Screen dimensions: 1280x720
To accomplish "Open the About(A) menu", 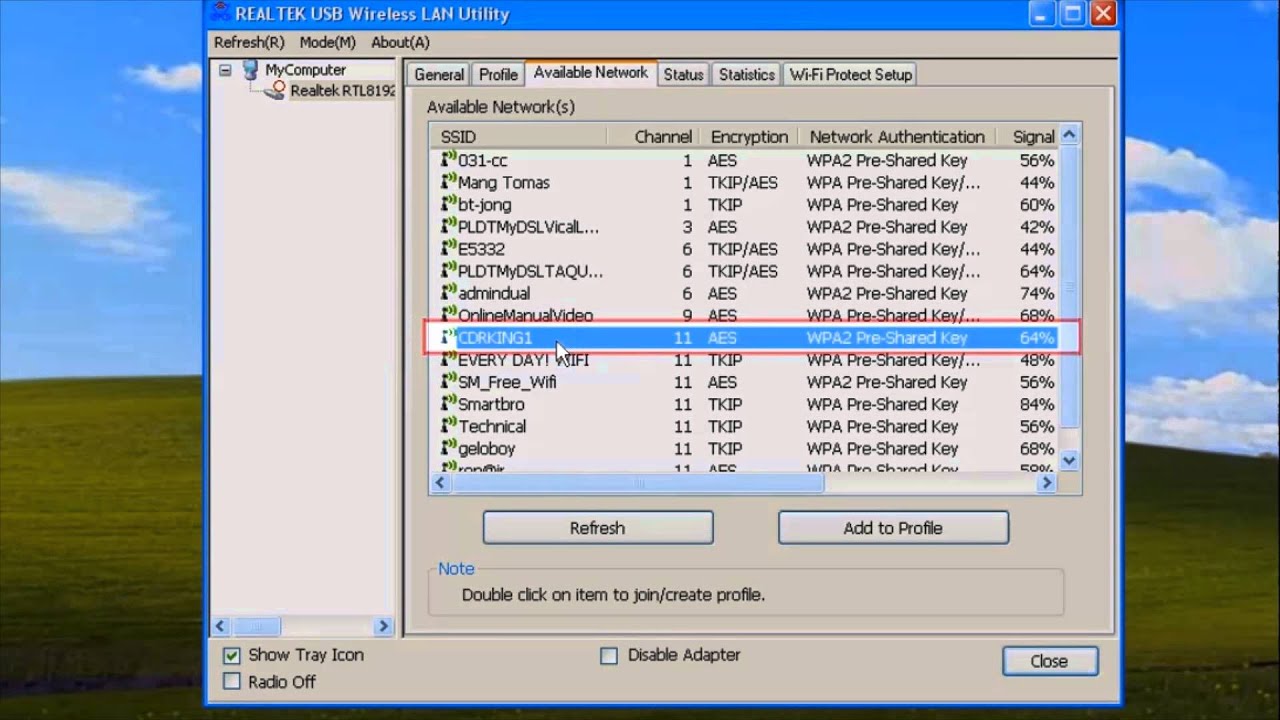I will [400, 42].
